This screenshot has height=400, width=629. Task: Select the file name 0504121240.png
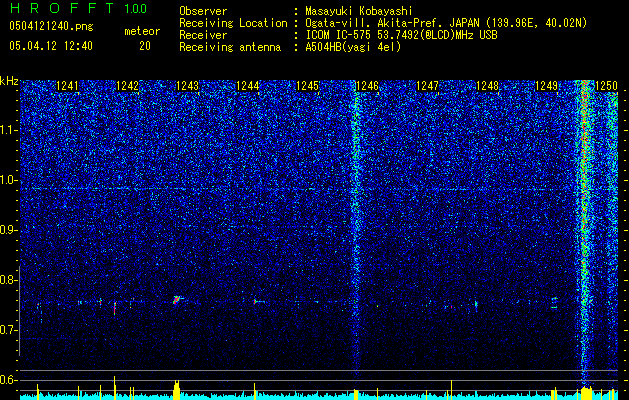51,27
